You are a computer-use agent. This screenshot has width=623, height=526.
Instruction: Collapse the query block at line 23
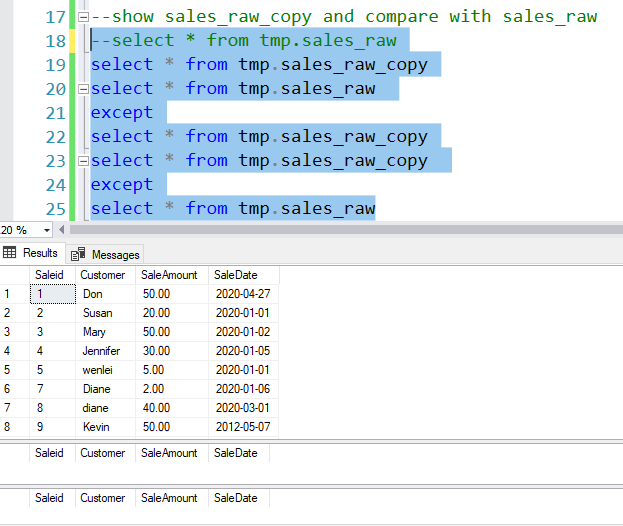(x=83, y=161)
